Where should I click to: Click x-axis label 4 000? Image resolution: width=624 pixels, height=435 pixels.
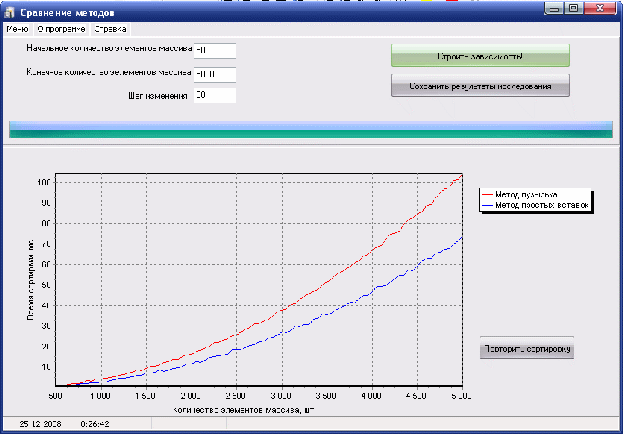pos(371,396)
